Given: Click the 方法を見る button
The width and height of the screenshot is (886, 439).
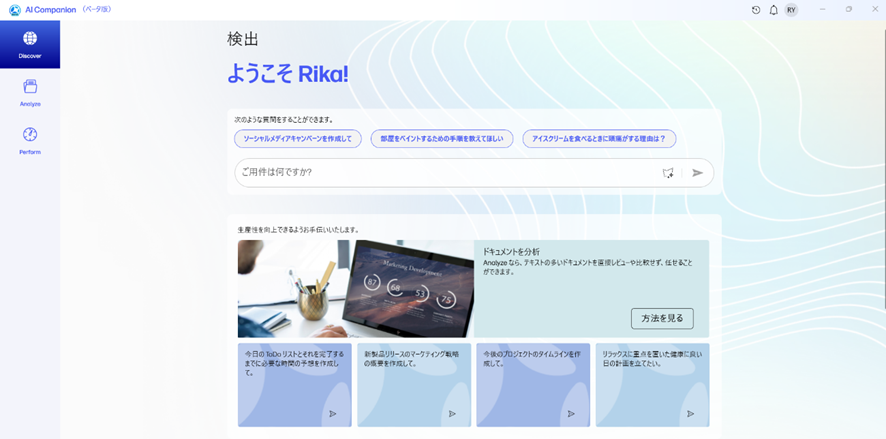Looking at the screenshot, I should coord(662,318).
